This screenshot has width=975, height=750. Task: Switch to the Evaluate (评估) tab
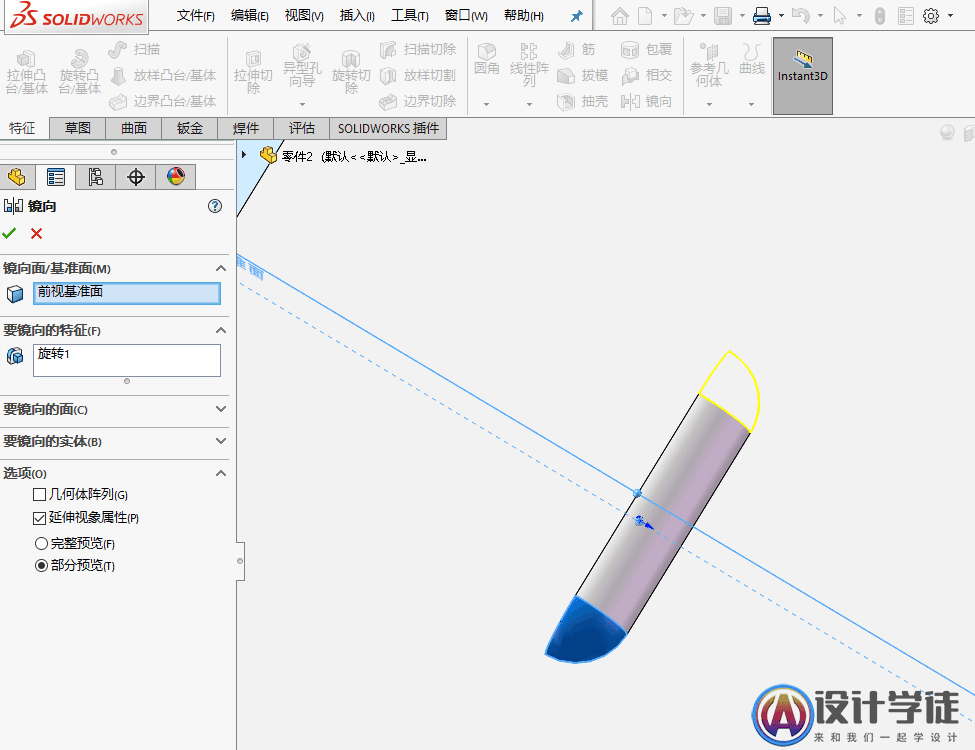click(x=302, y=128)
